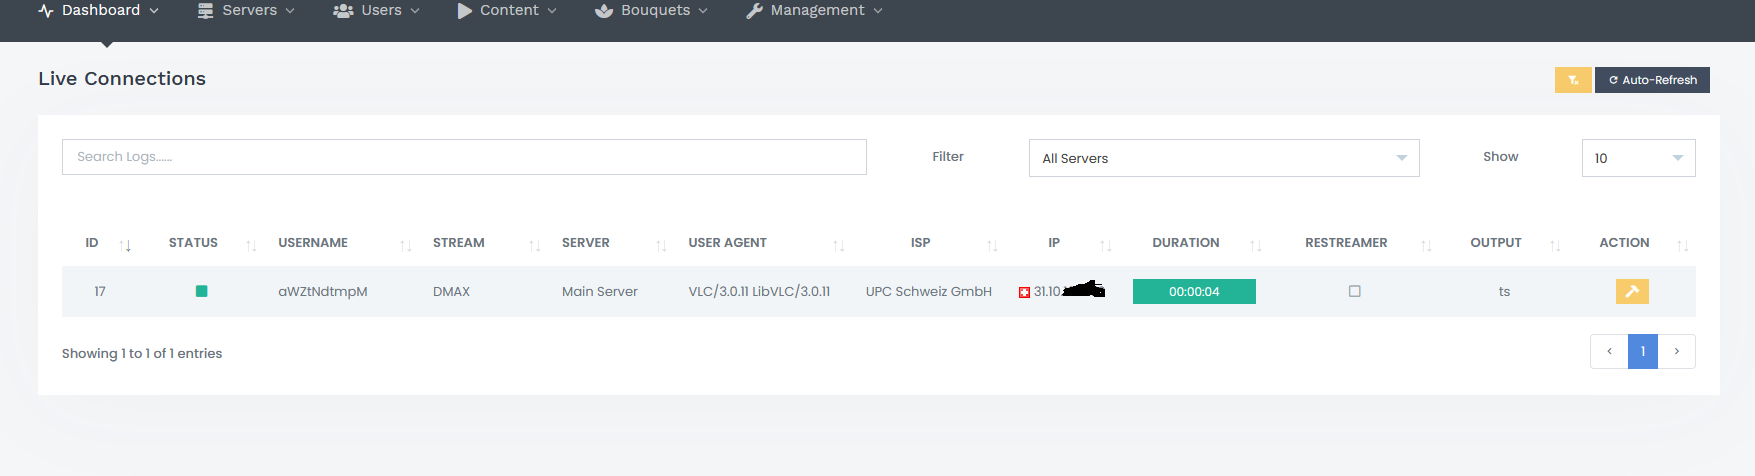1755x476 pixels.
Task: Click the yellow hammer action icon
Action: pyautogui.click(x=1631, y=291)
